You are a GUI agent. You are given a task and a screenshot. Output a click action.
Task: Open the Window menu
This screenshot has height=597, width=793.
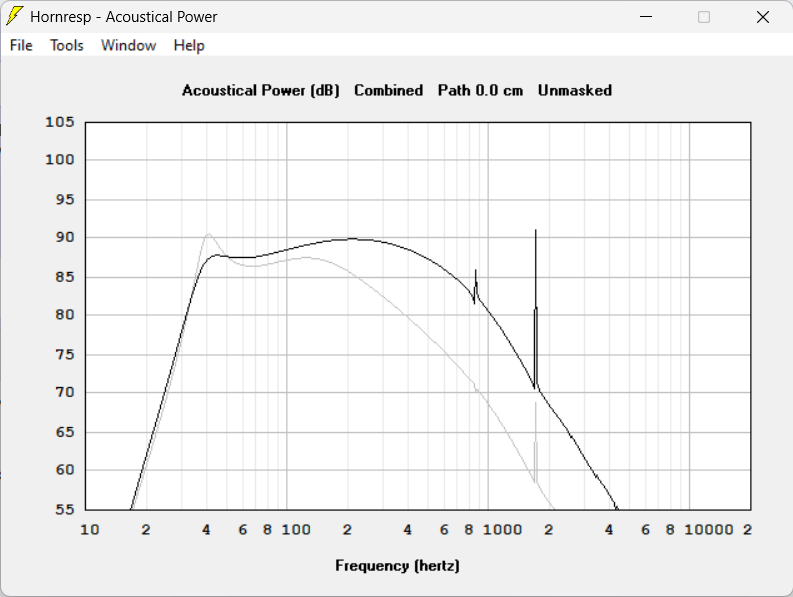pos(128,46)
